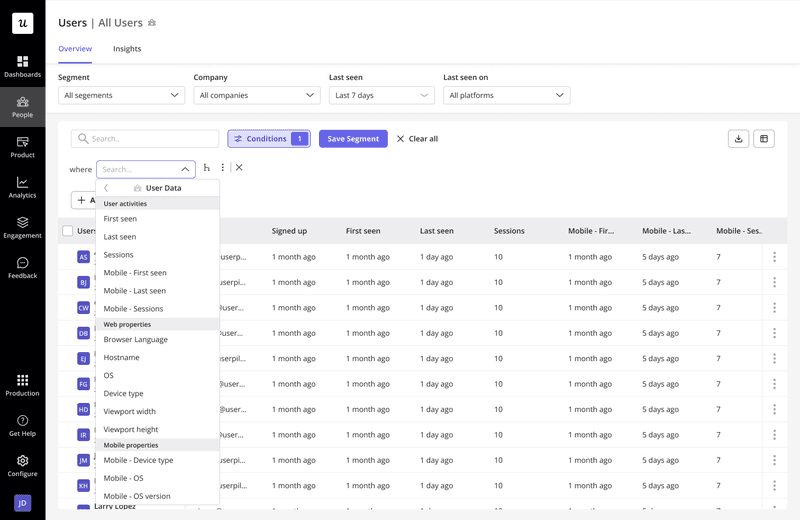Open Engagement section in sidebar
This screenshot has width=800, height=520.
tap(22, 227)
